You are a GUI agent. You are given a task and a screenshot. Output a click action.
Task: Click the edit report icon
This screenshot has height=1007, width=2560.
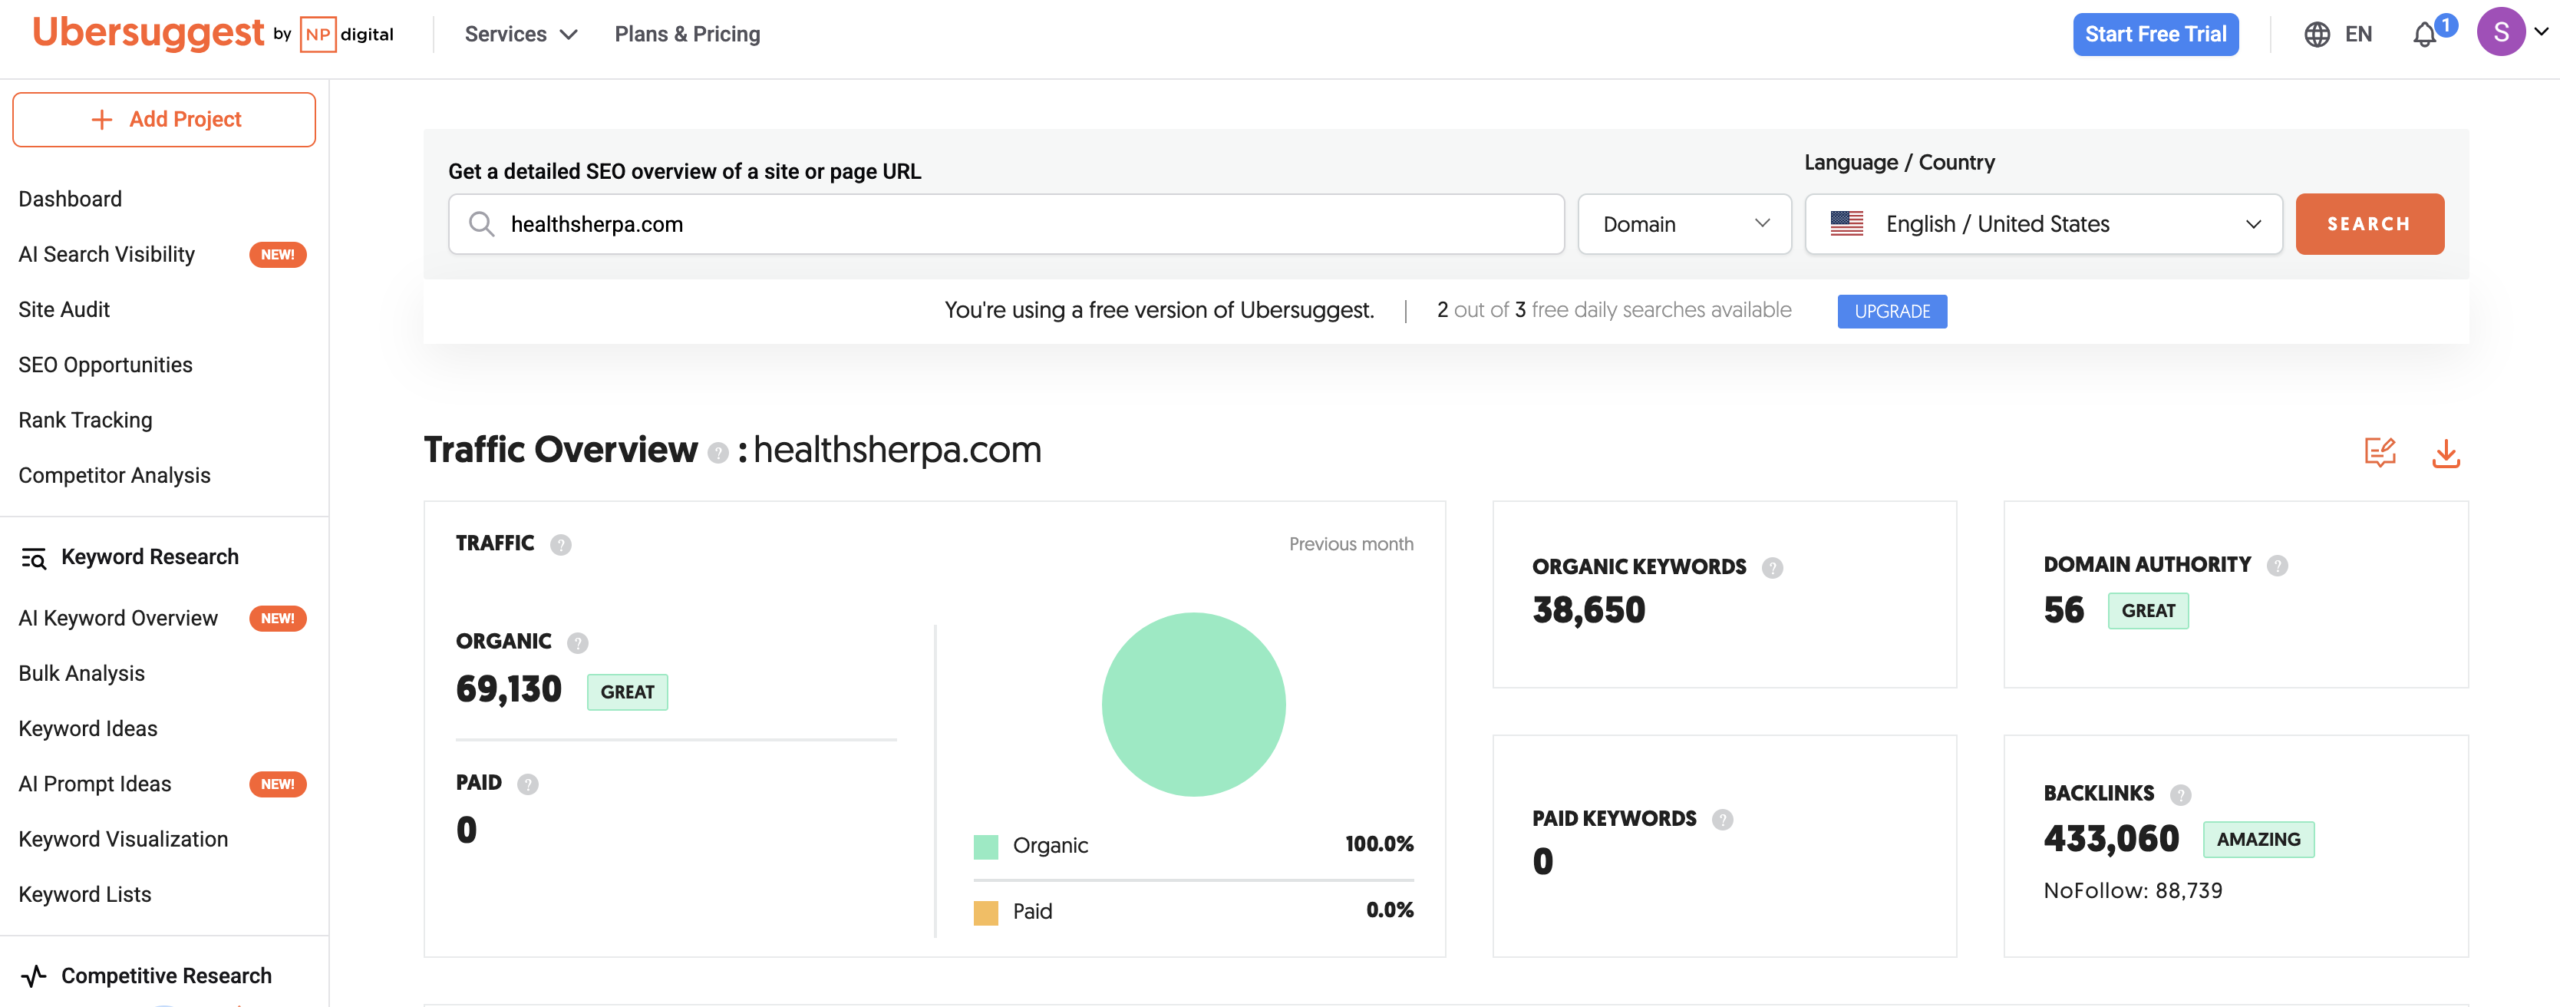[x=2380, y=452]
